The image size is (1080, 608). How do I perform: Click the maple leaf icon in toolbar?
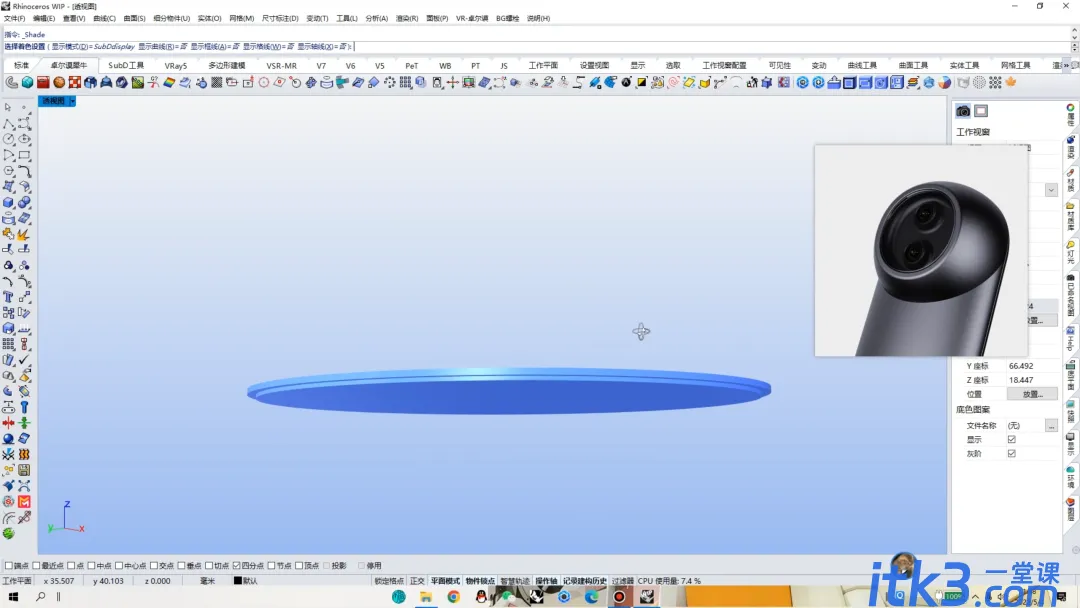[1010, 83]
